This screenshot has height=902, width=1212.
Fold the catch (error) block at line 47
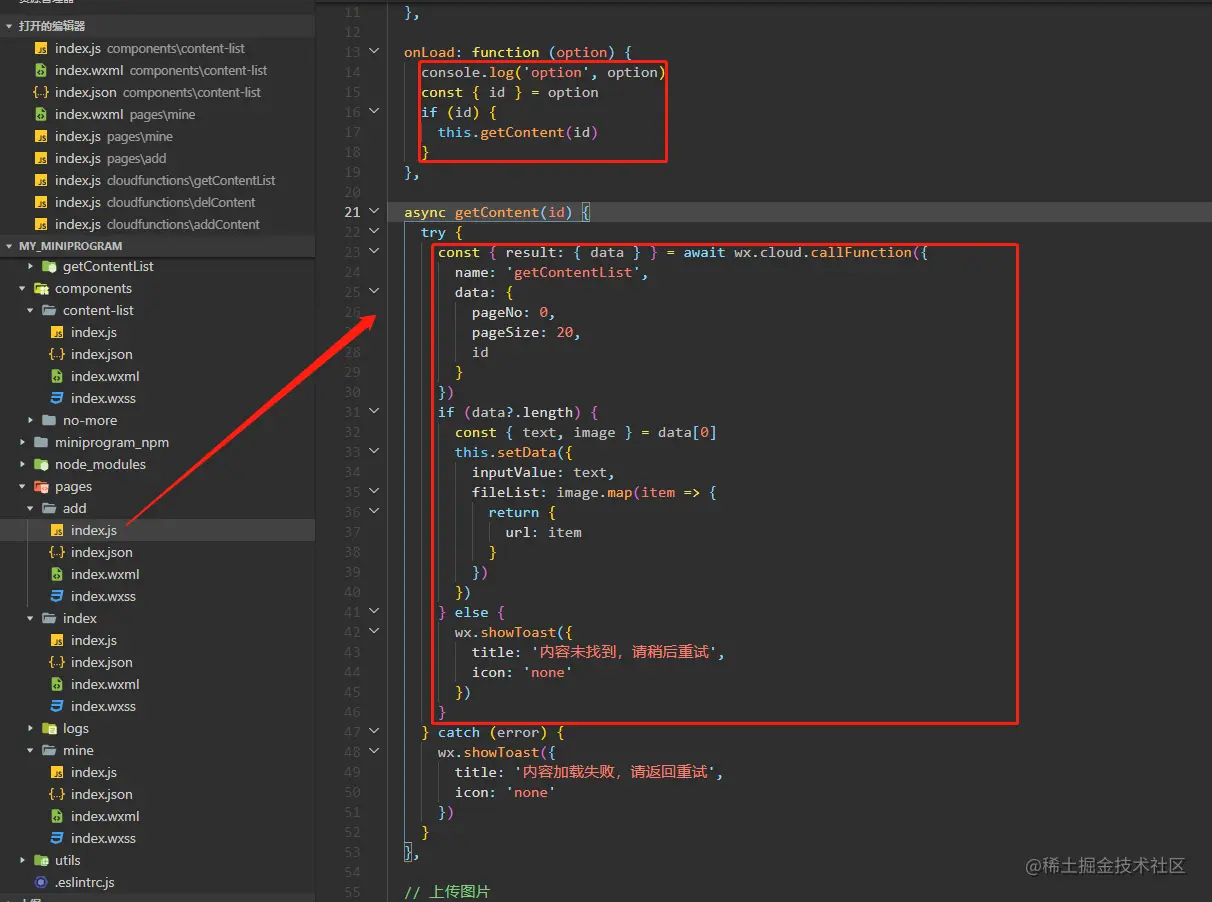tap(374, 731)
